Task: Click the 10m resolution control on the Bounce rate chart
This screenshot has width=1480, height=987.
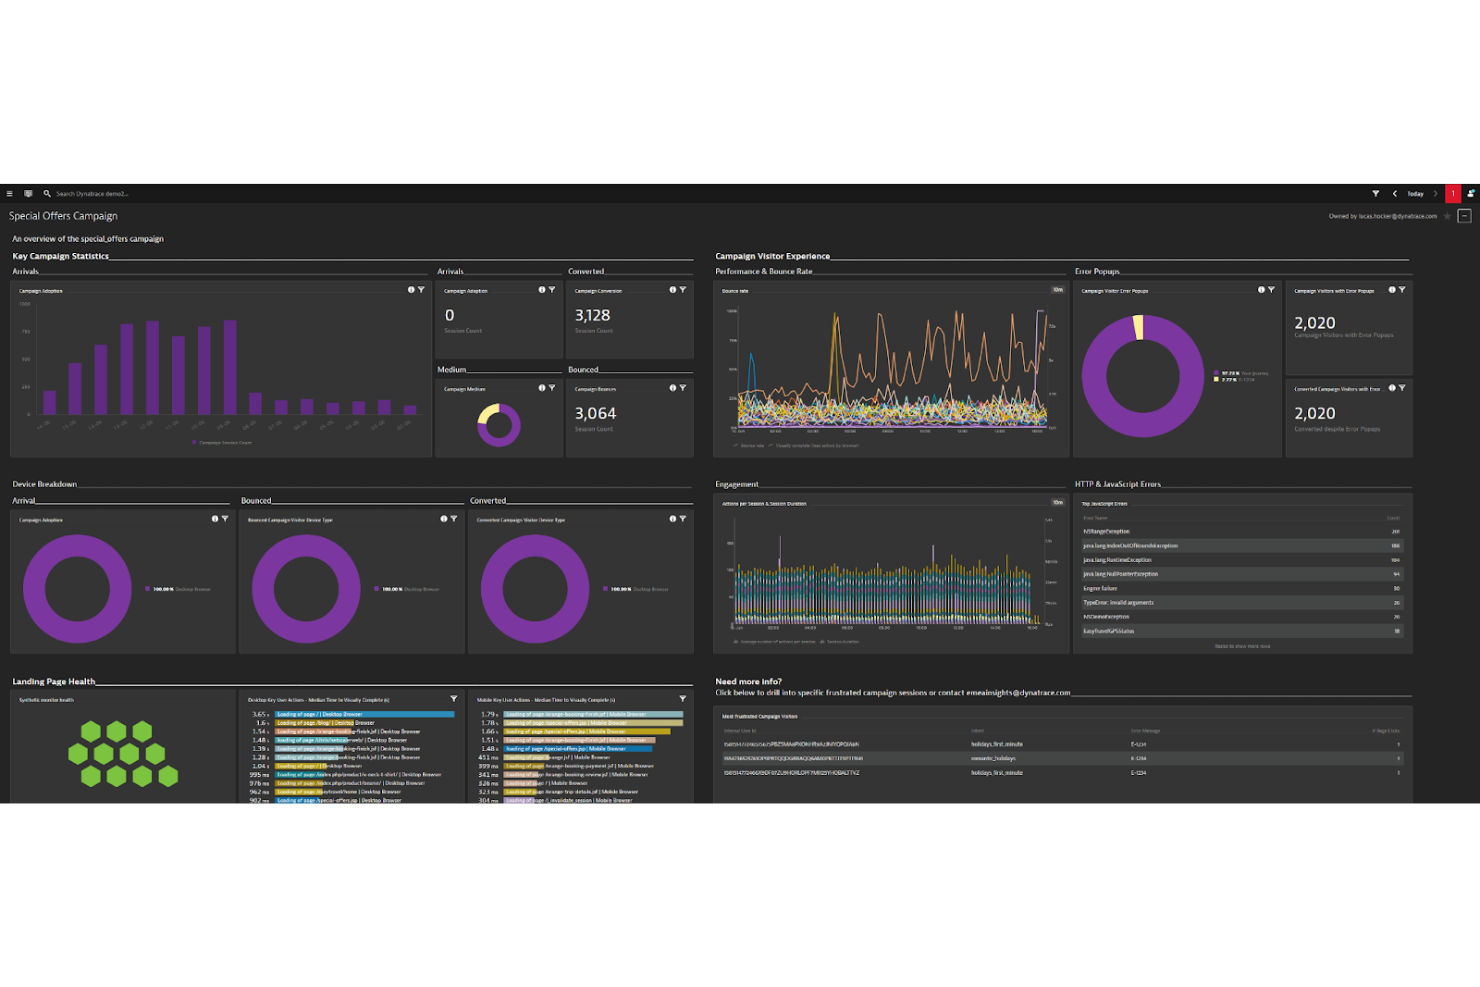Action: tap(1056, 289)
